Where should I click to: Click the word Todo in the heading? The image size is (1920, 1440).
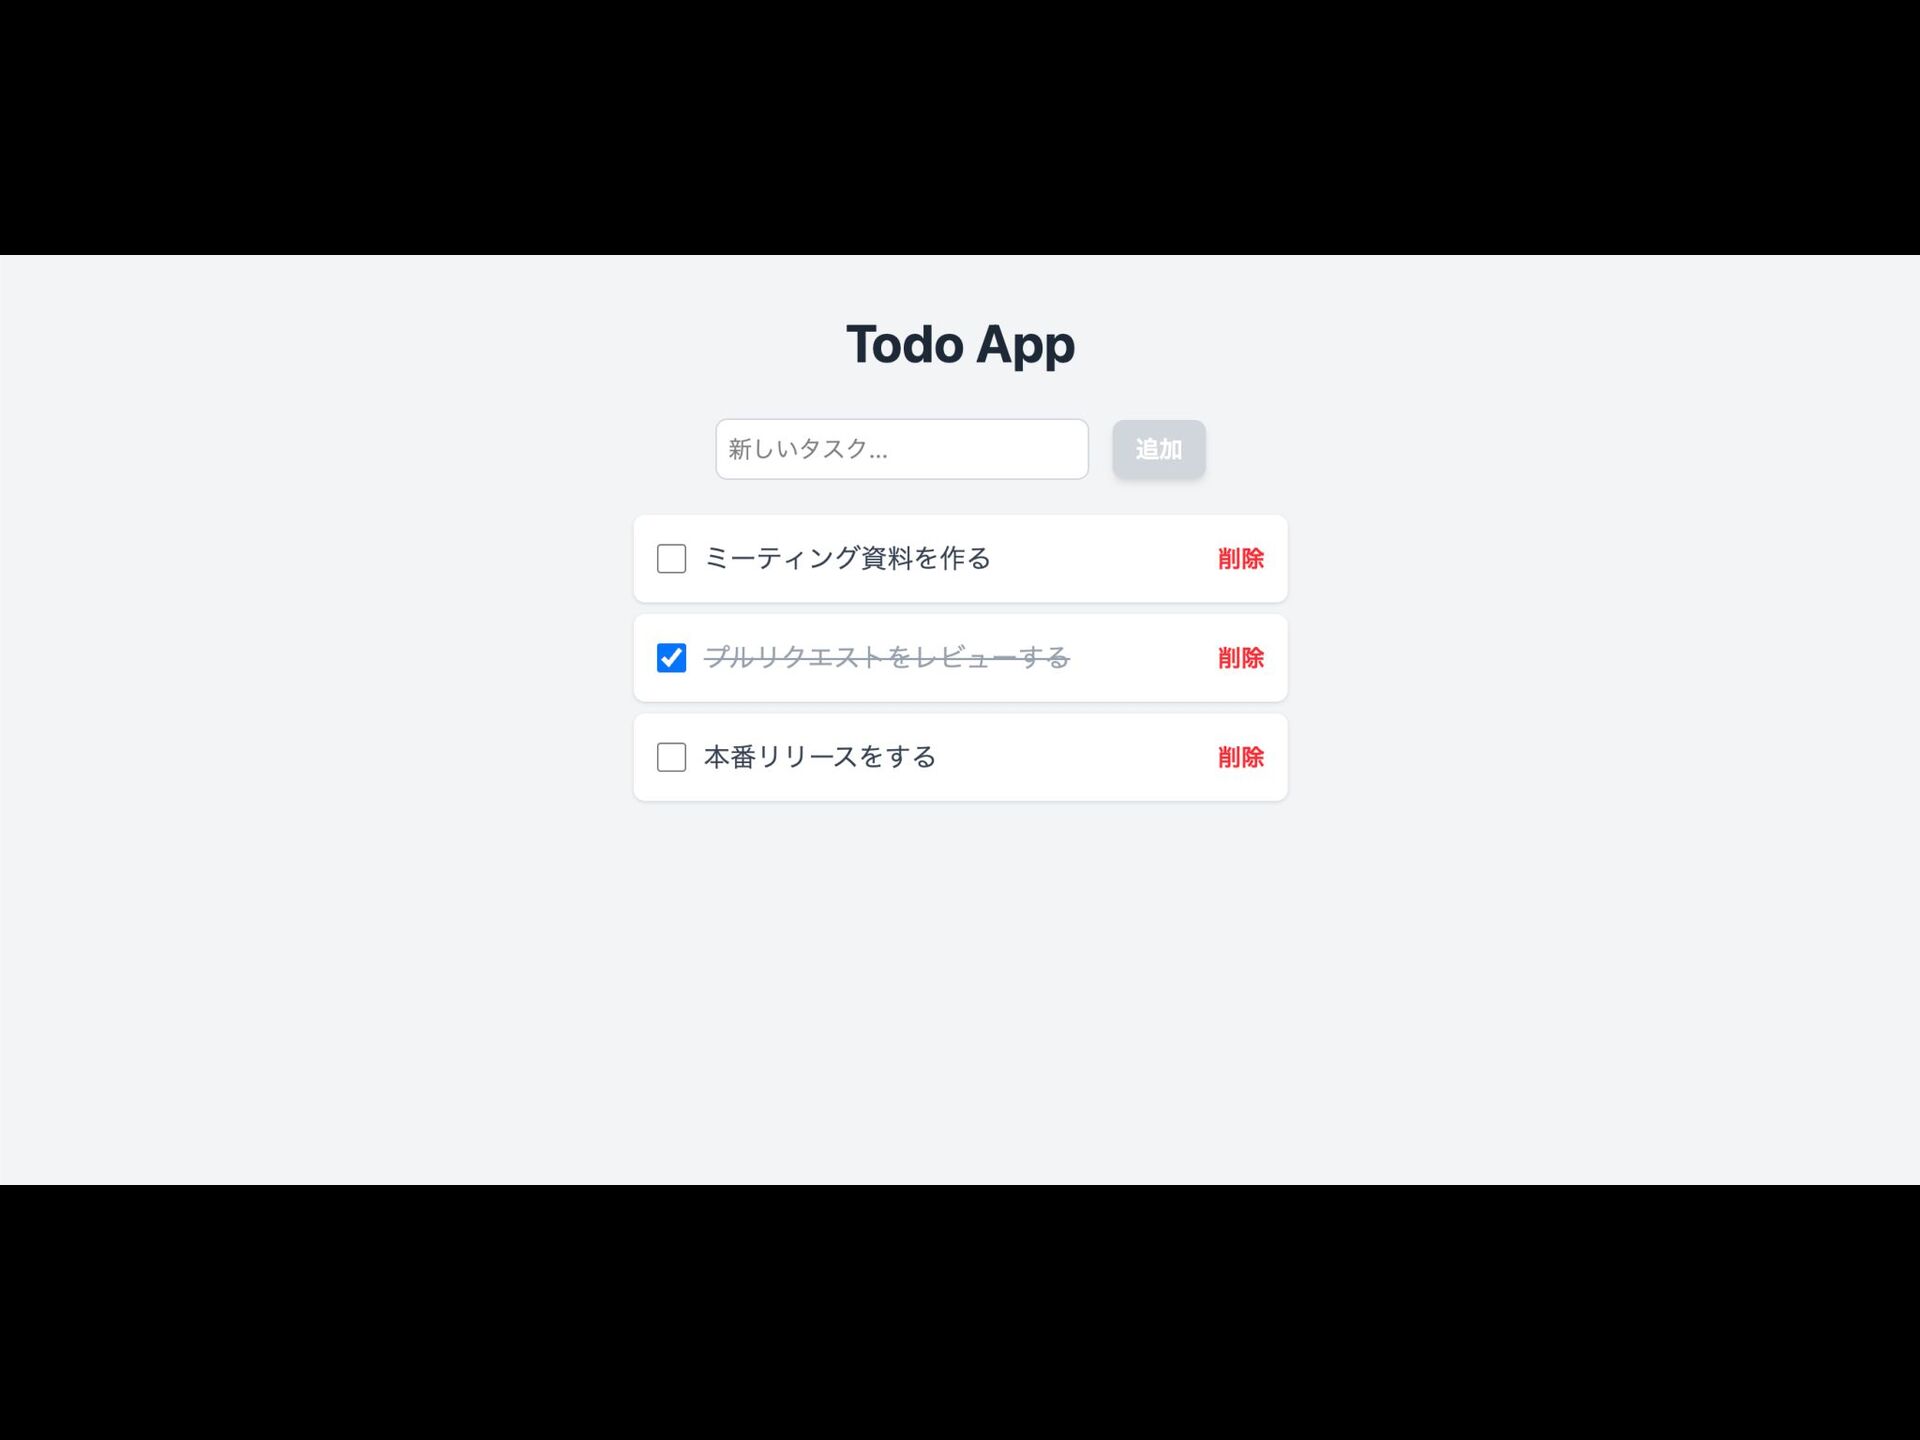905,344
